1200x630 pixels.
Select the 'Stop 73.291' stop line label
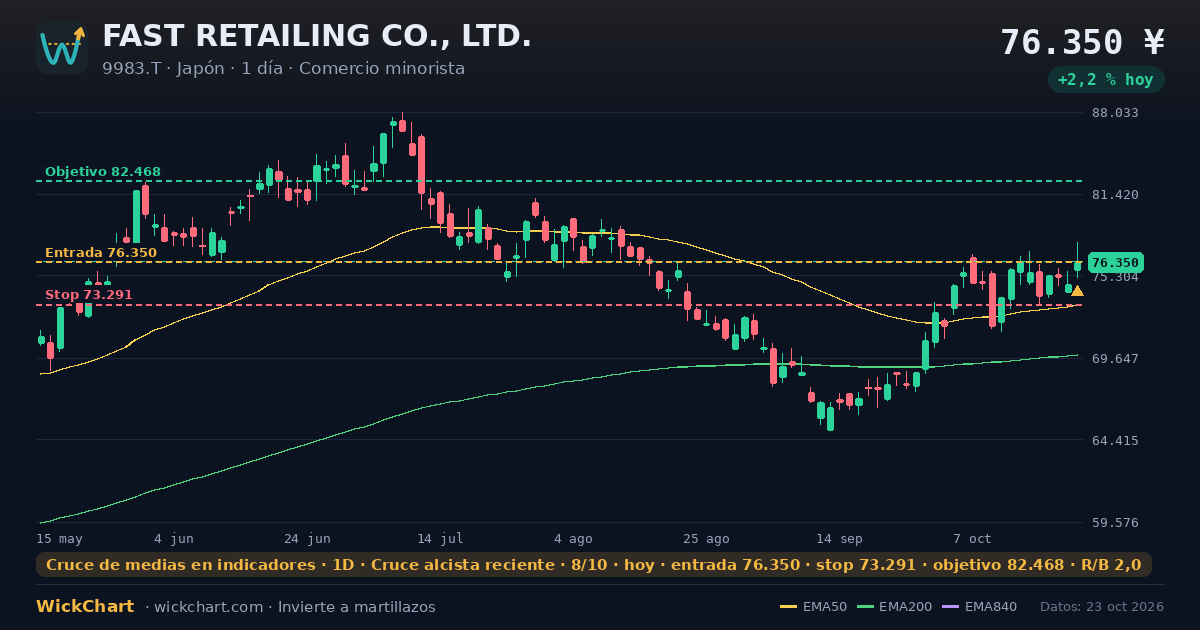tap(89, 295)
